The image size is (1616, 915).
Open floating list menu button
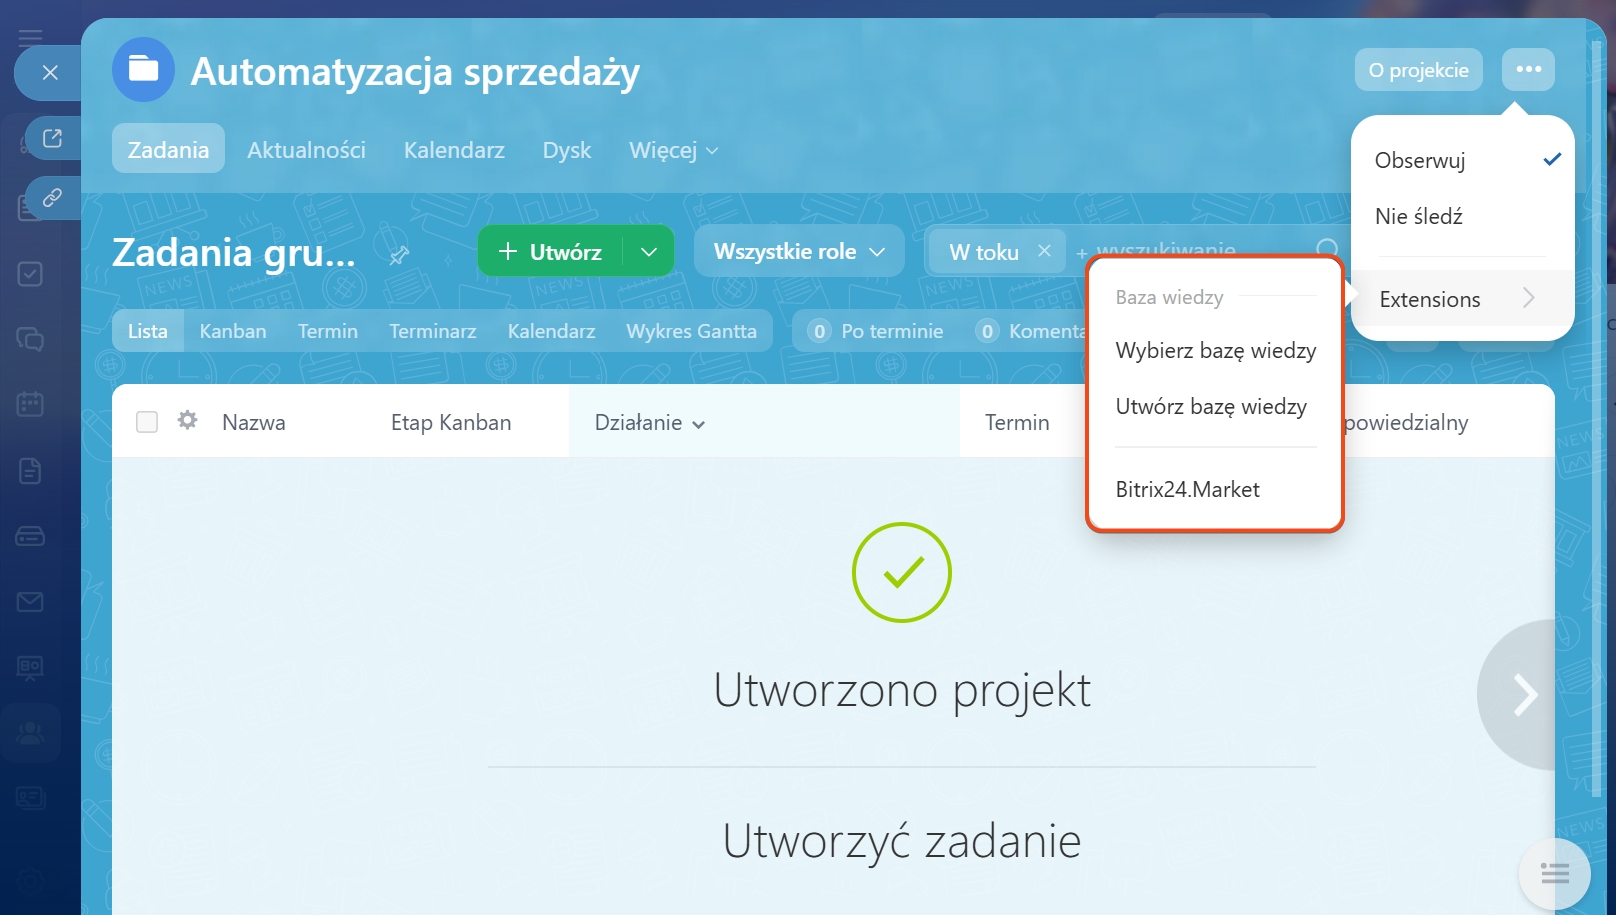[x=1554, y=875]
